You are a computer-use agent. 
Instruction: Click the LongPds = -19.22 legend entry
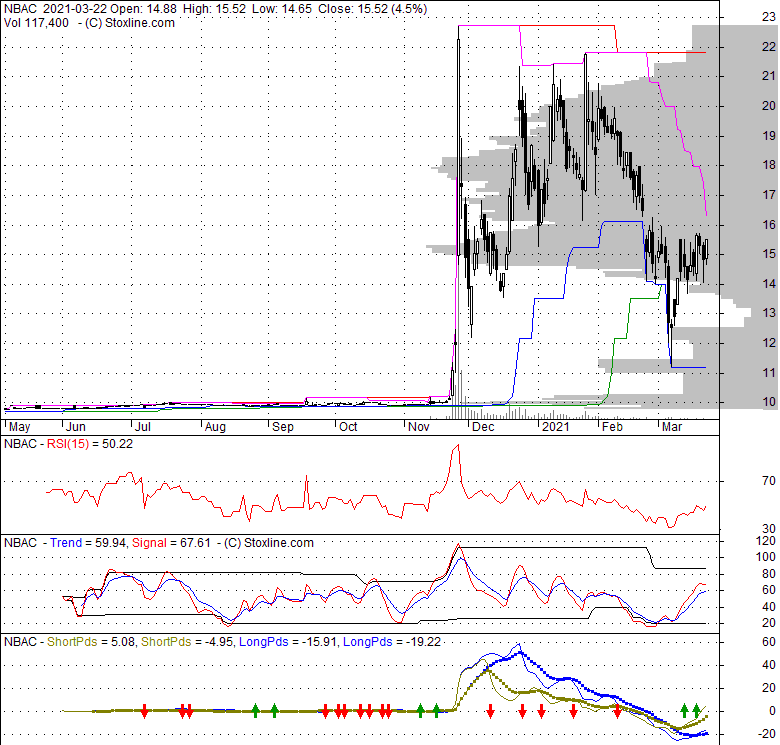(392, 642)
